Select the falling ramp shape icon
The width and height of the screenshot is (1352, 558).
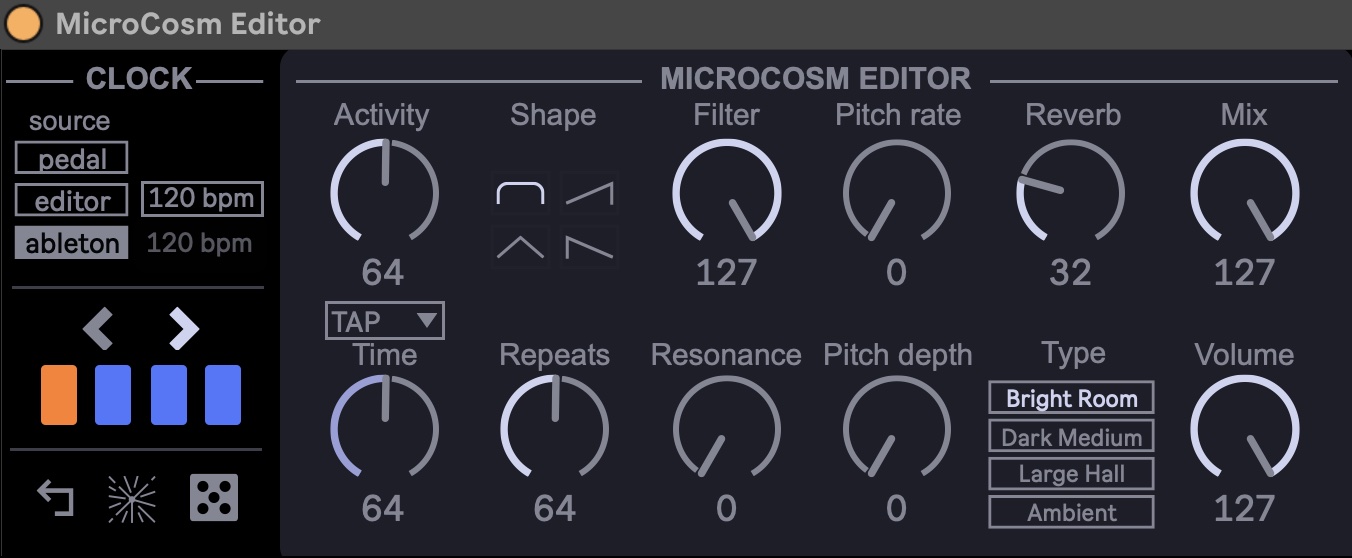click(590, 246)
